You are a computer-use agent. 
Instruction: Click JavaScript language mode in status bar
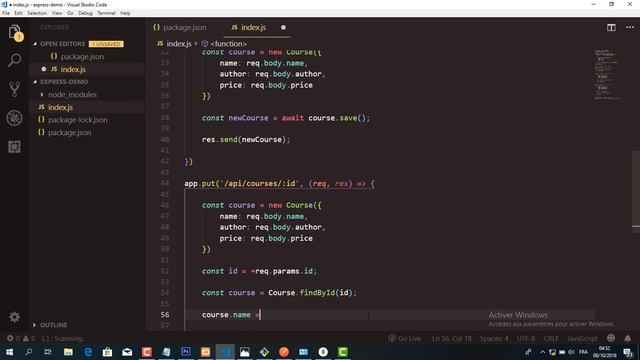[x=582, y=338]
